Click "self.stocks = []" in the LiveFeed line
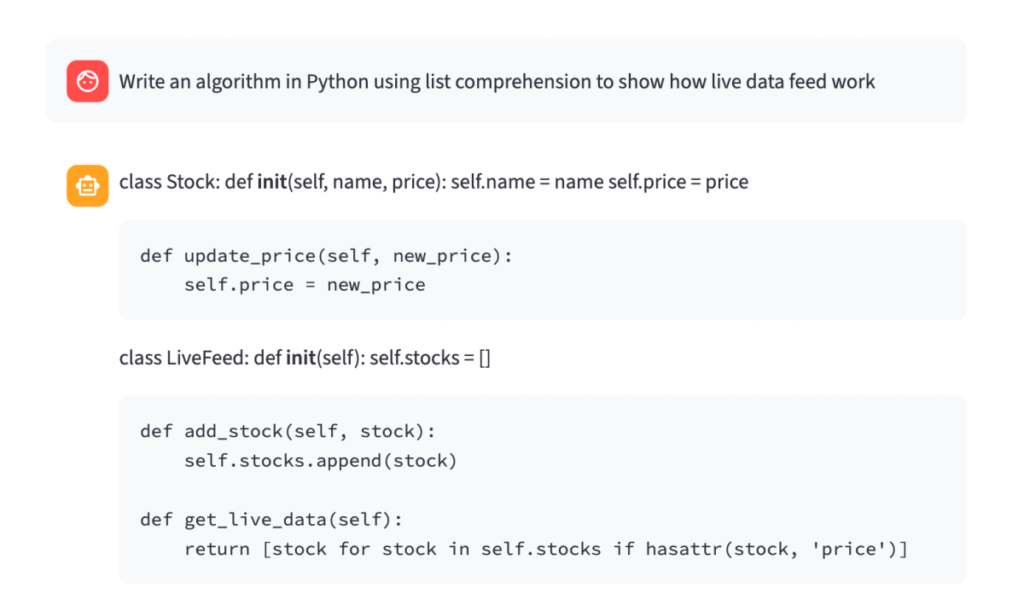This screenshot has height=606, width=1024. pos(430,358)
